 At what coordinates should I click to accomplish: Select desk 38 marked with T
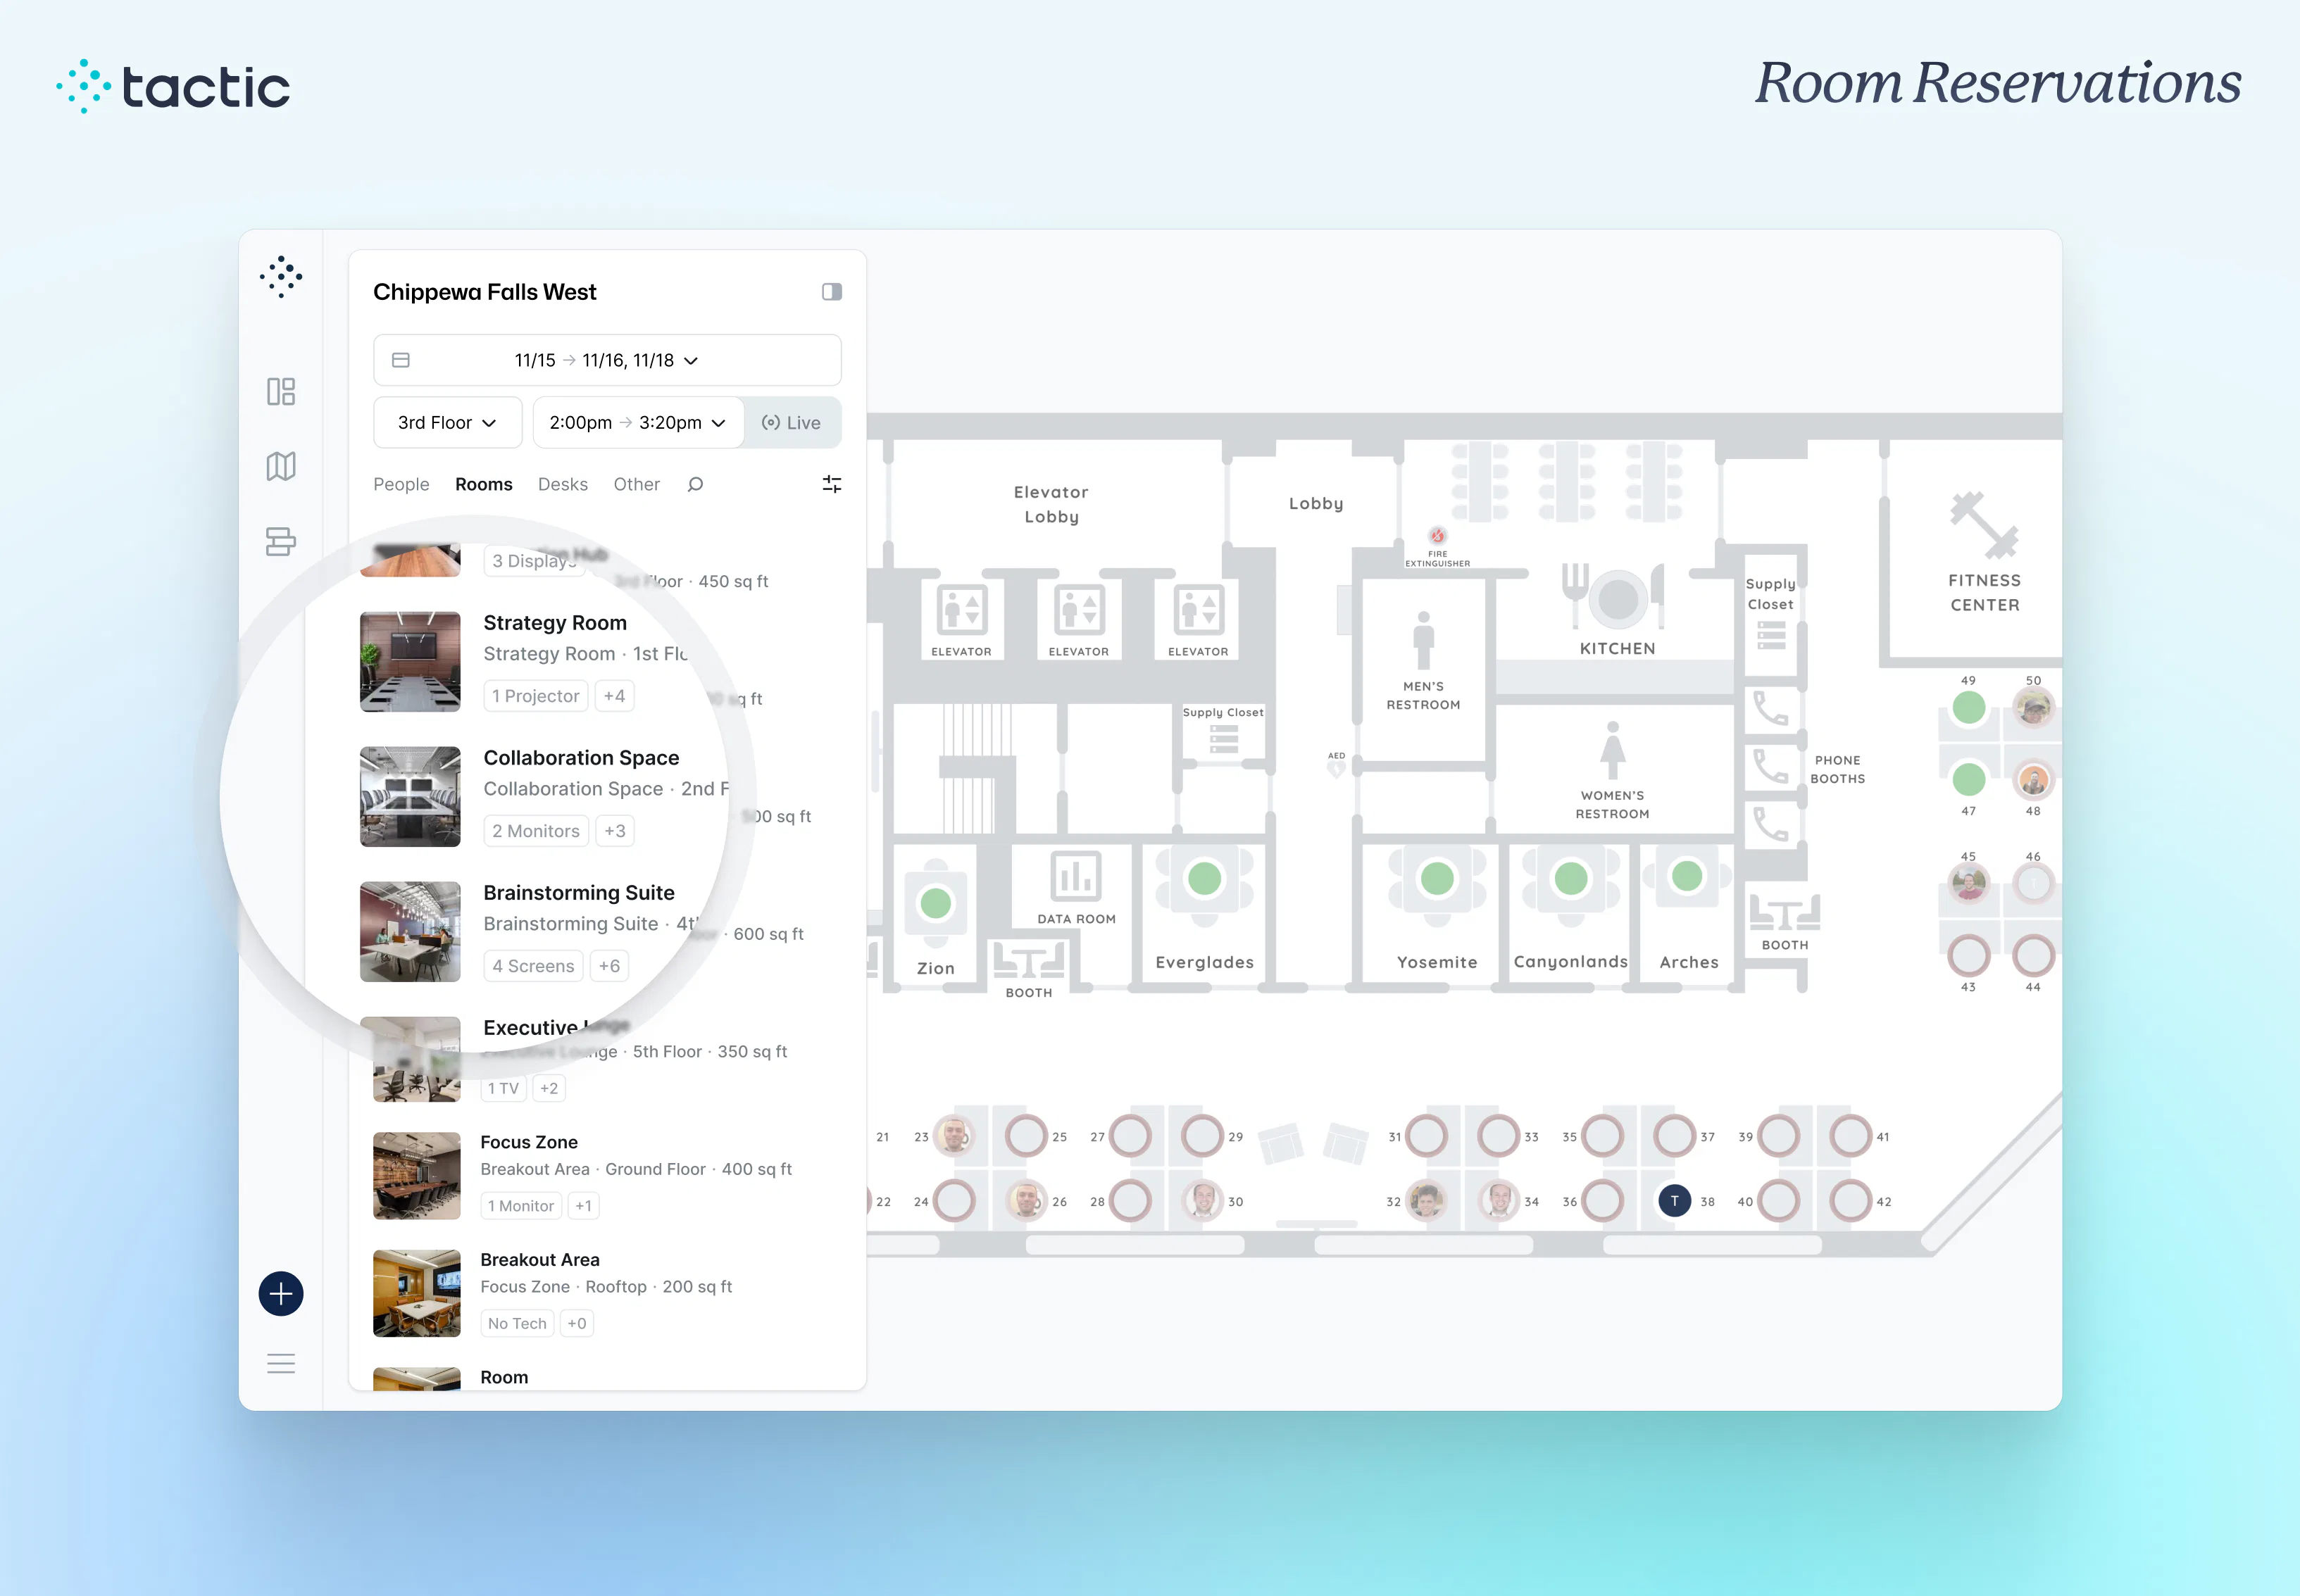(1674, 1201)
